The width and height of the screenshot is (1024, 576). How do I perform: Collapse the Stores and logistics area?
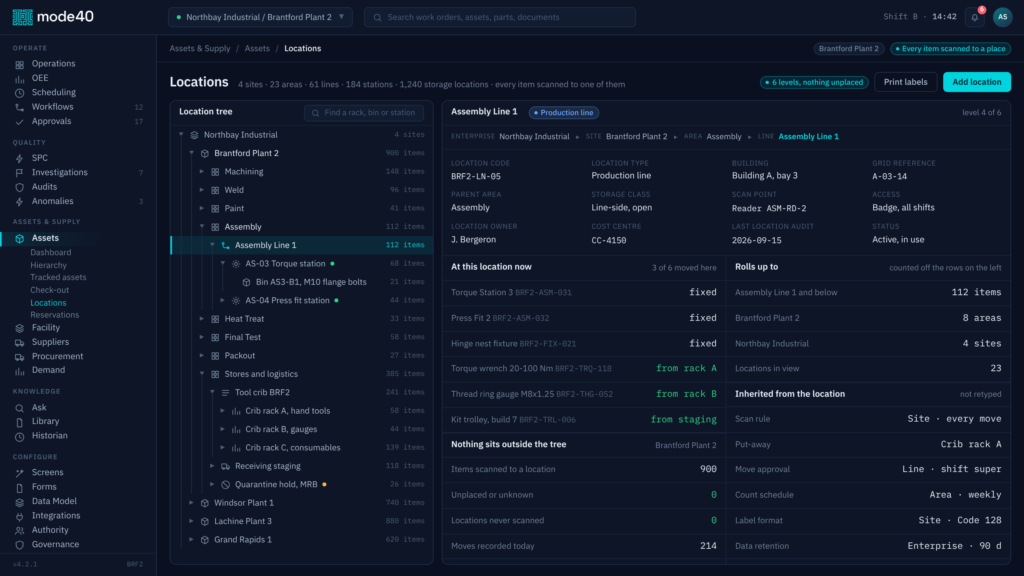(202, 374)
